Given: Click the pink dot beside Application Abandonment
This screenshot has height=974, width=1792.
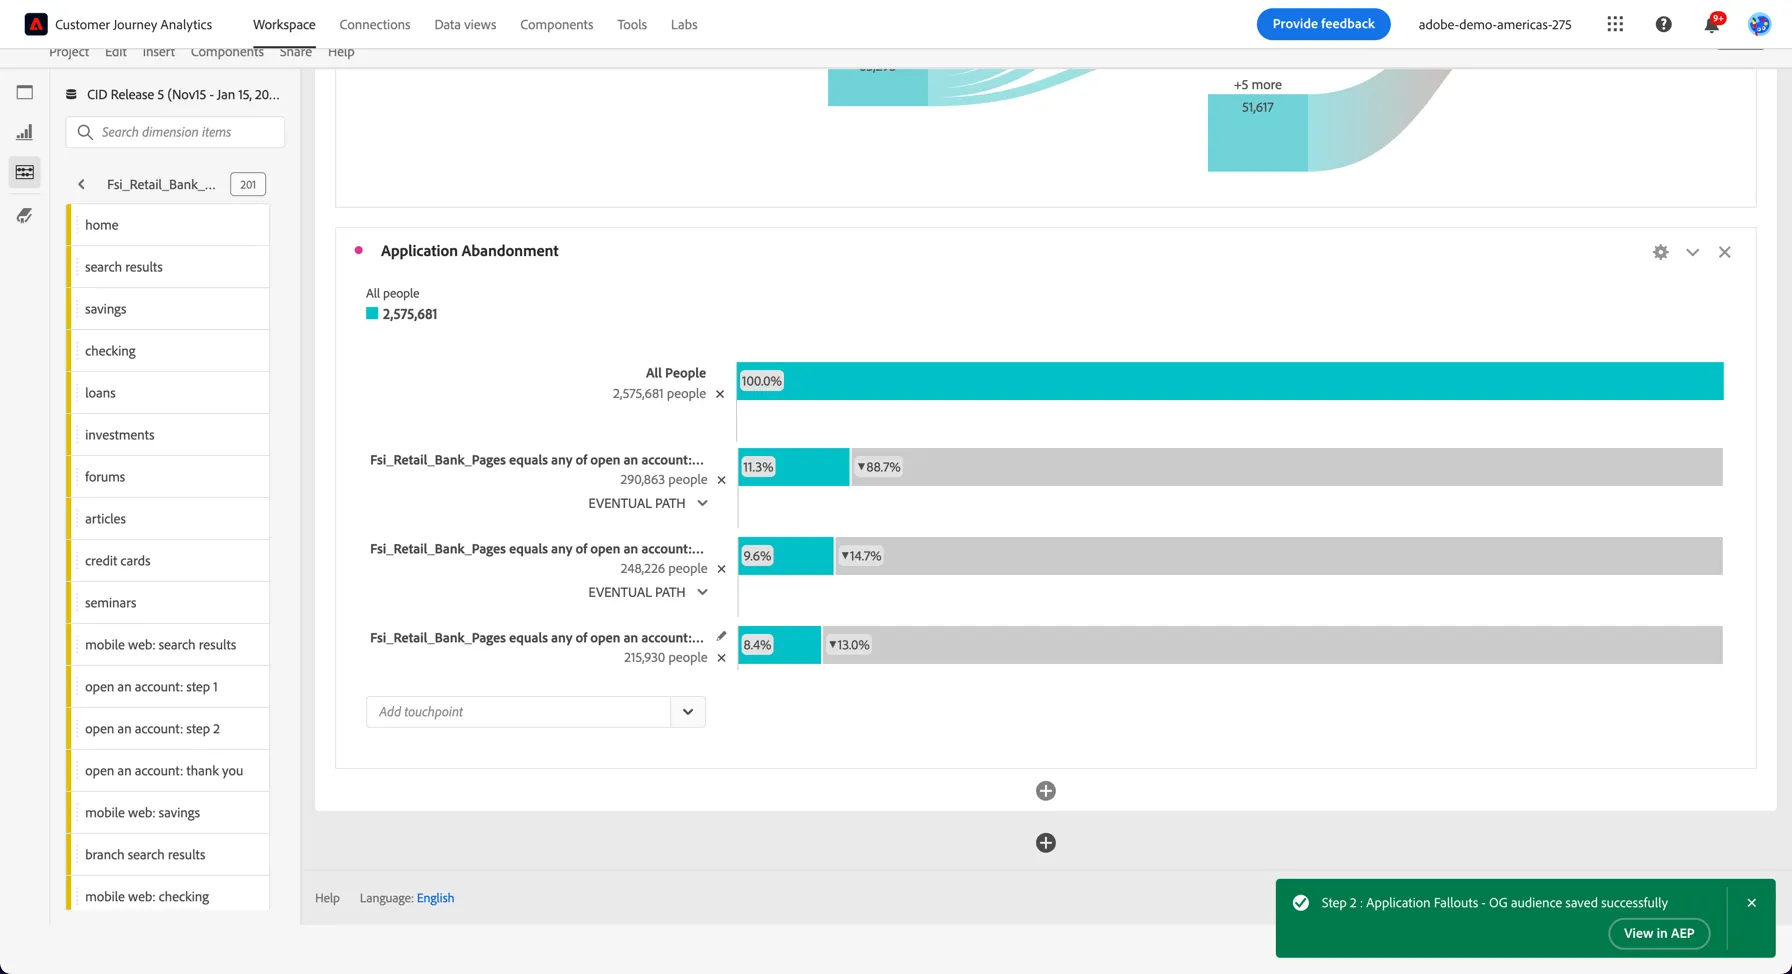Looking at the screenshot, I should click(358, 251).
